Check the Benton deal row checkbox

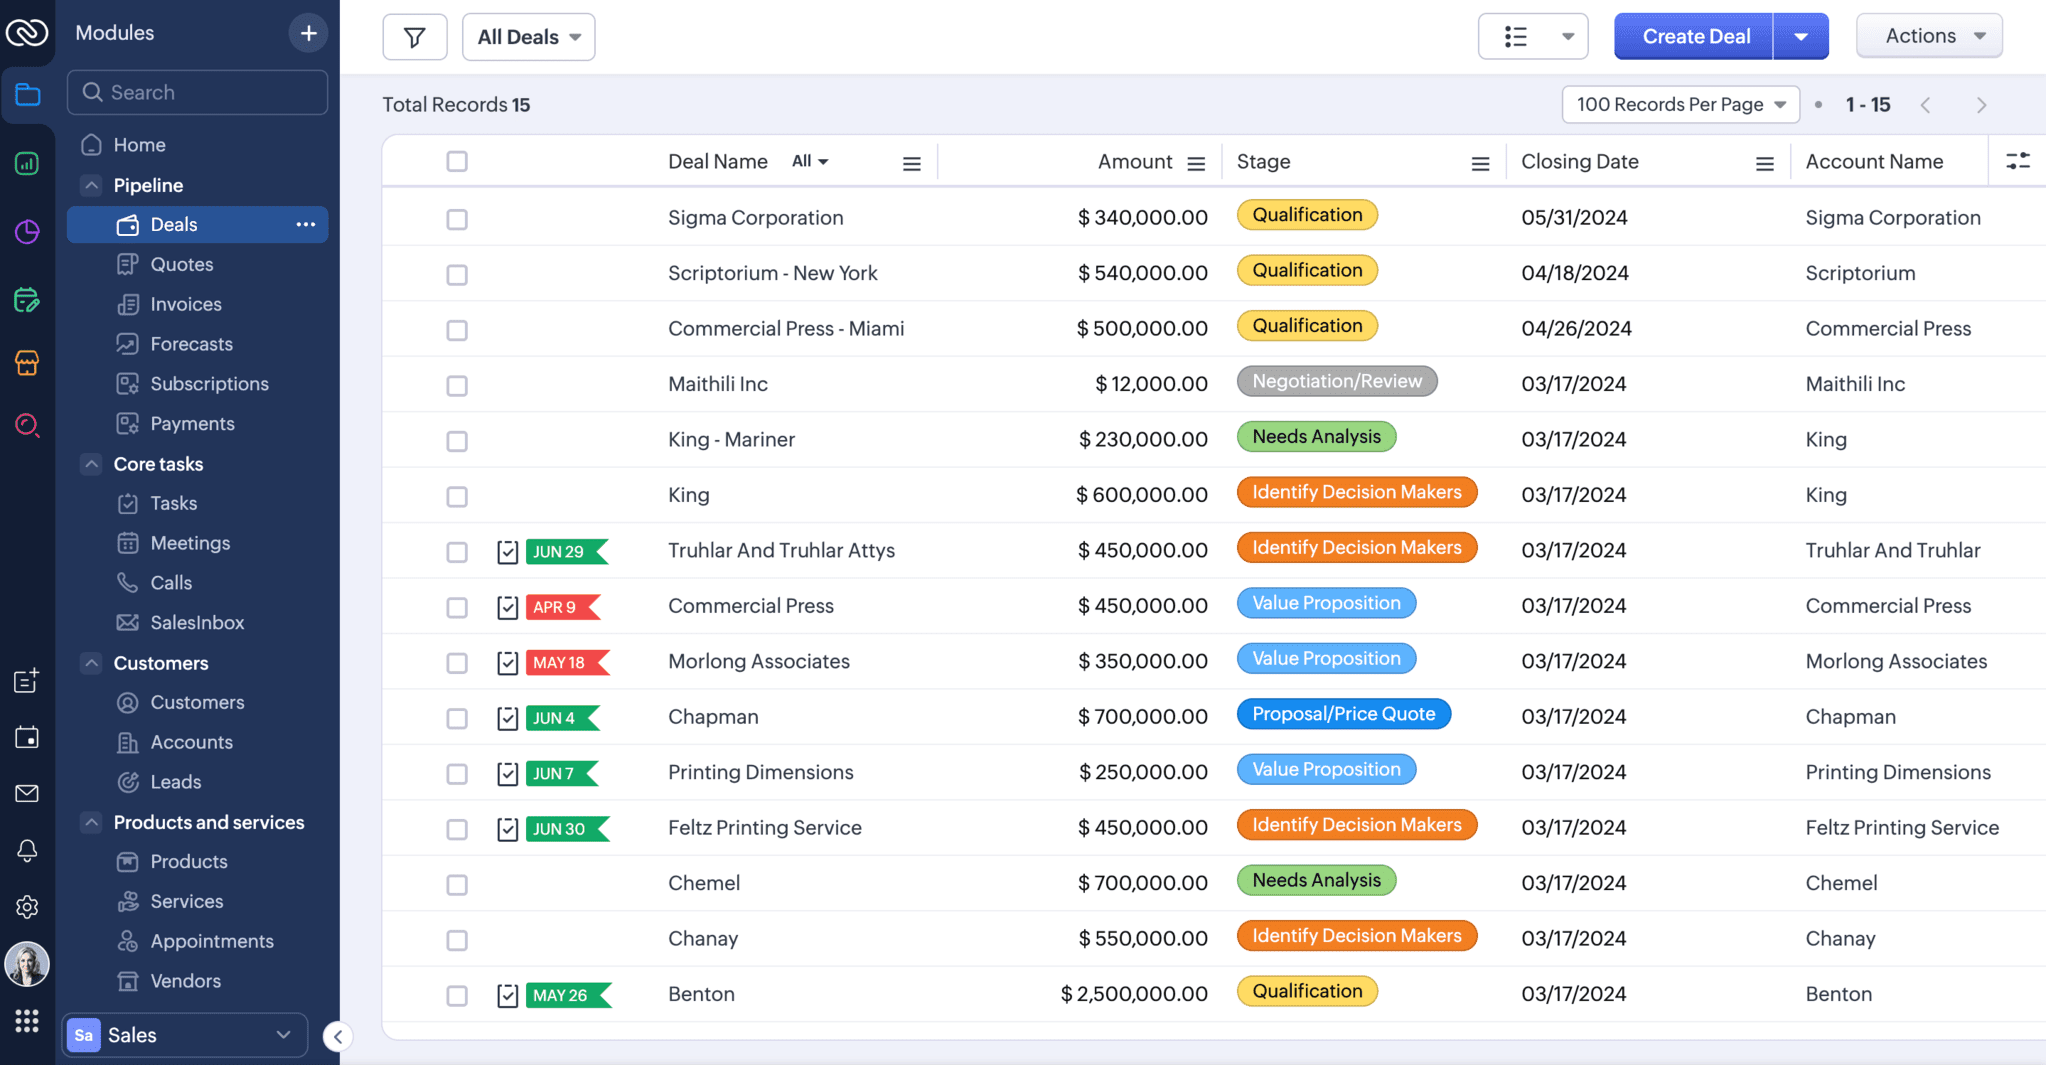coord(457,995)
